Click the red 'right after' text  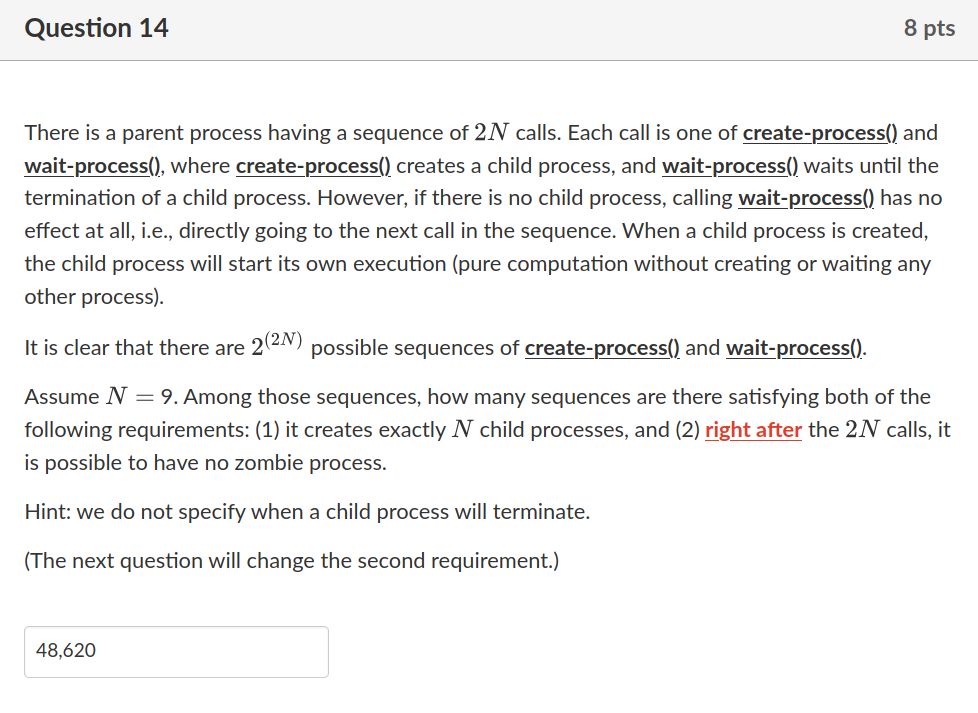point(753,430)
